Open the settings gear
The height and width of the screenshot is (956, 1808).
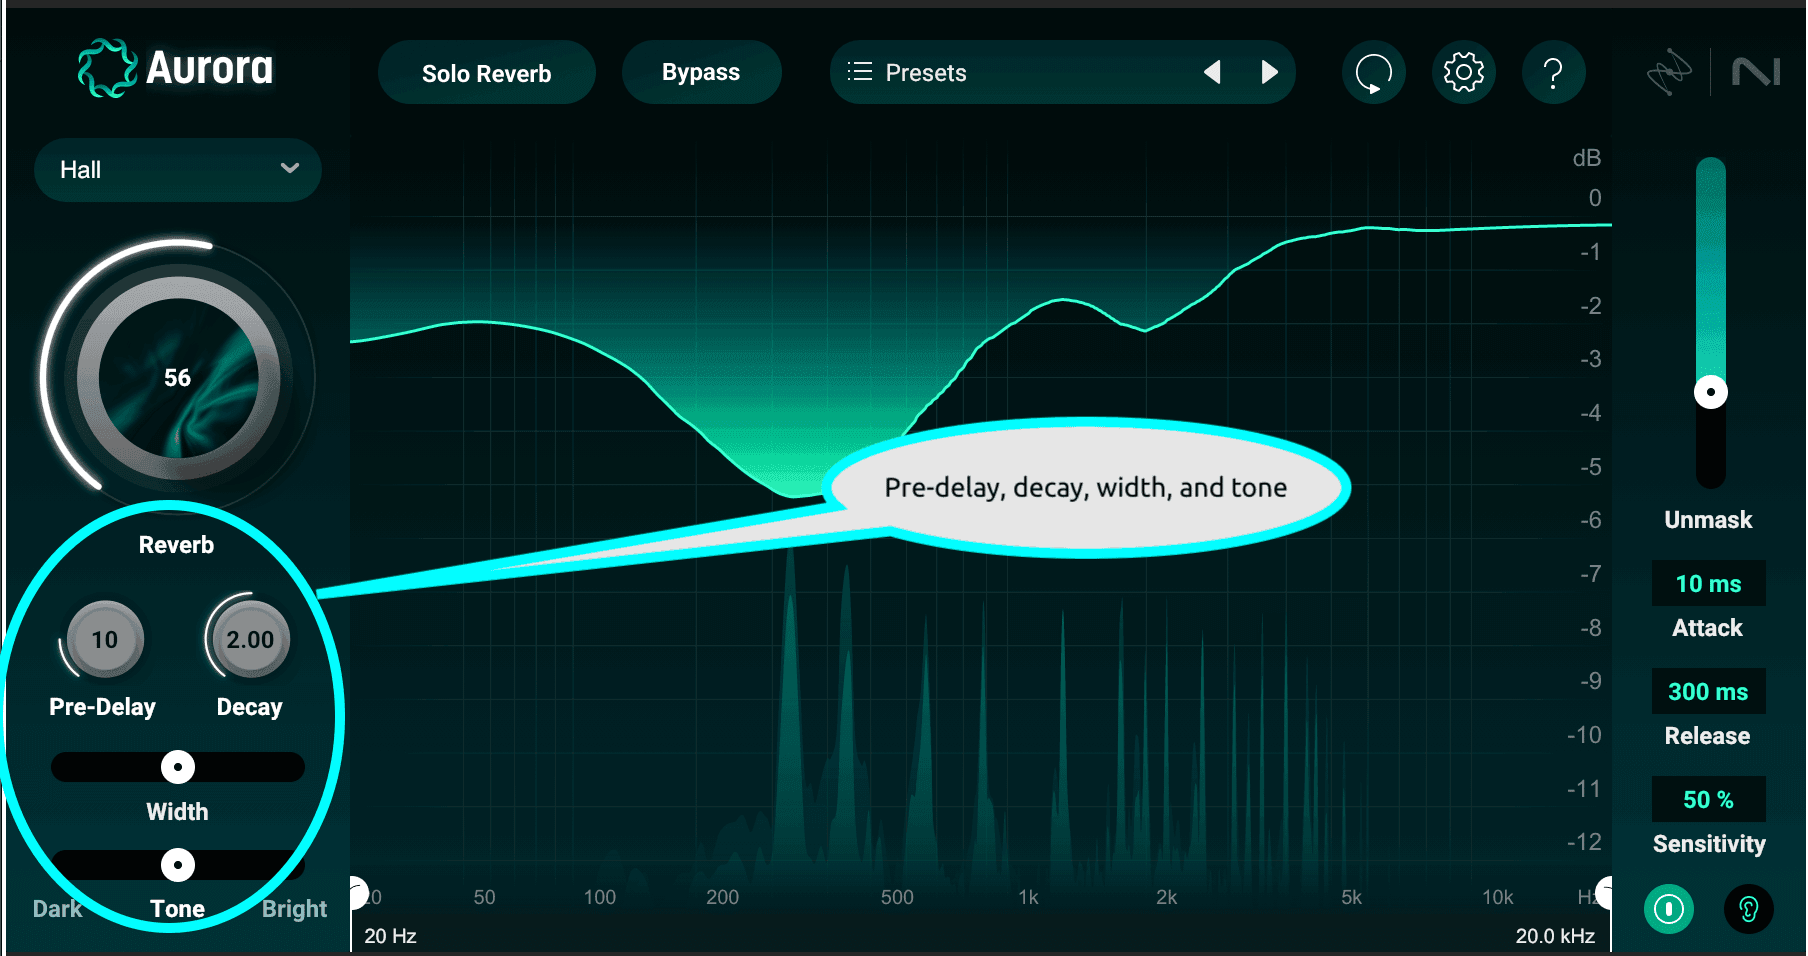click(1464, 72)
